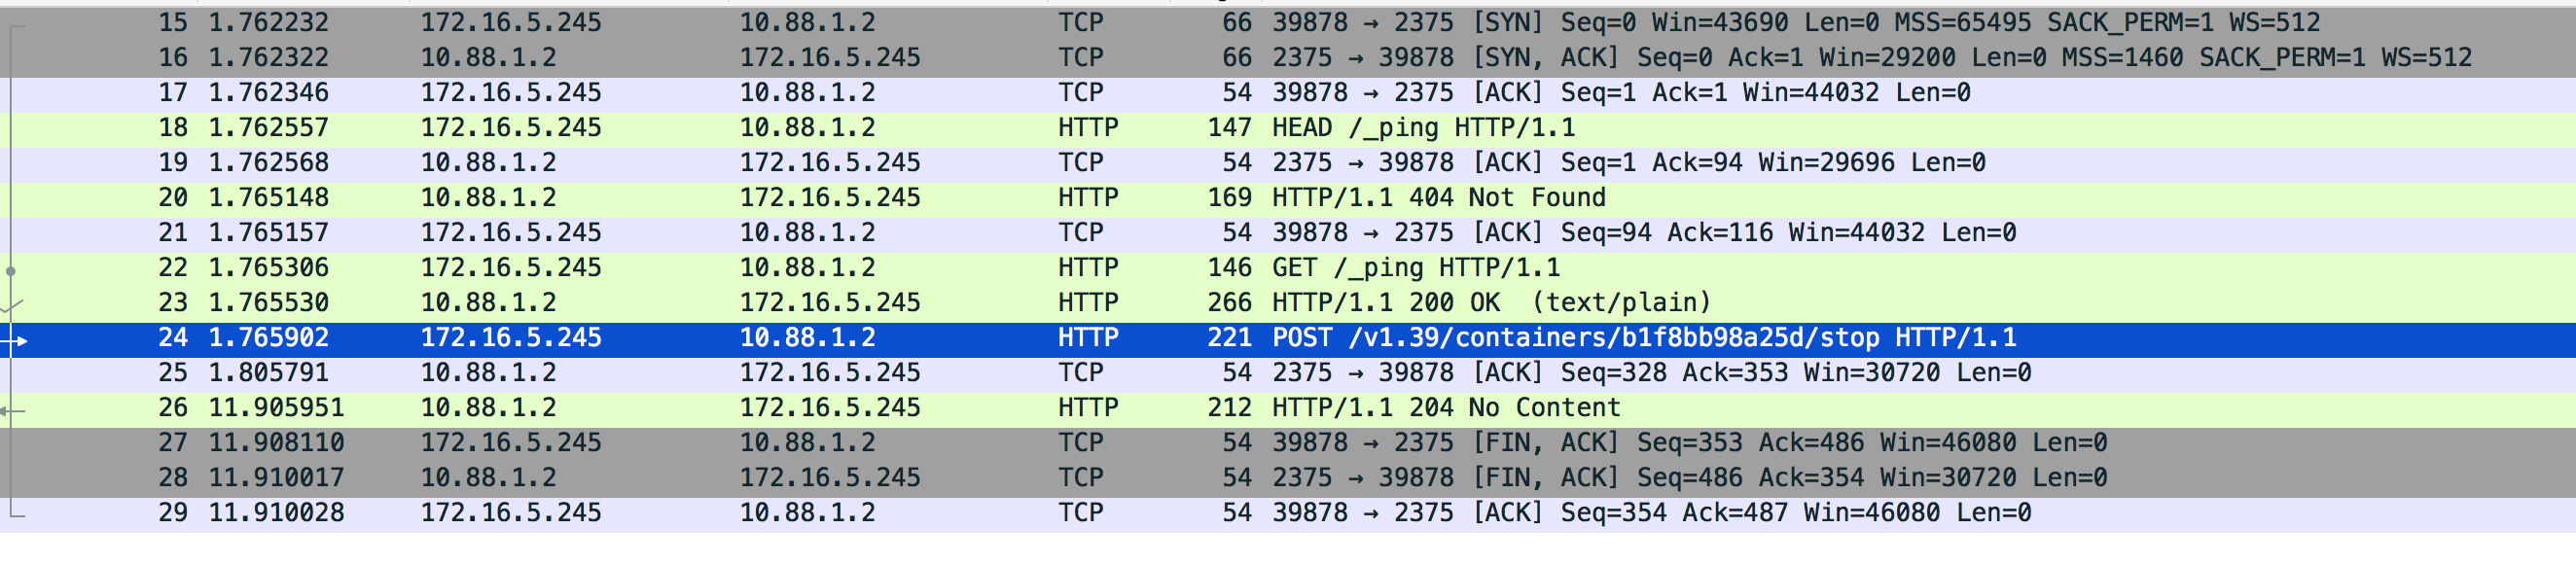Select packet 17 ACK row
The height and width of the screenshot is (564, 2576).
[1288, 93]
